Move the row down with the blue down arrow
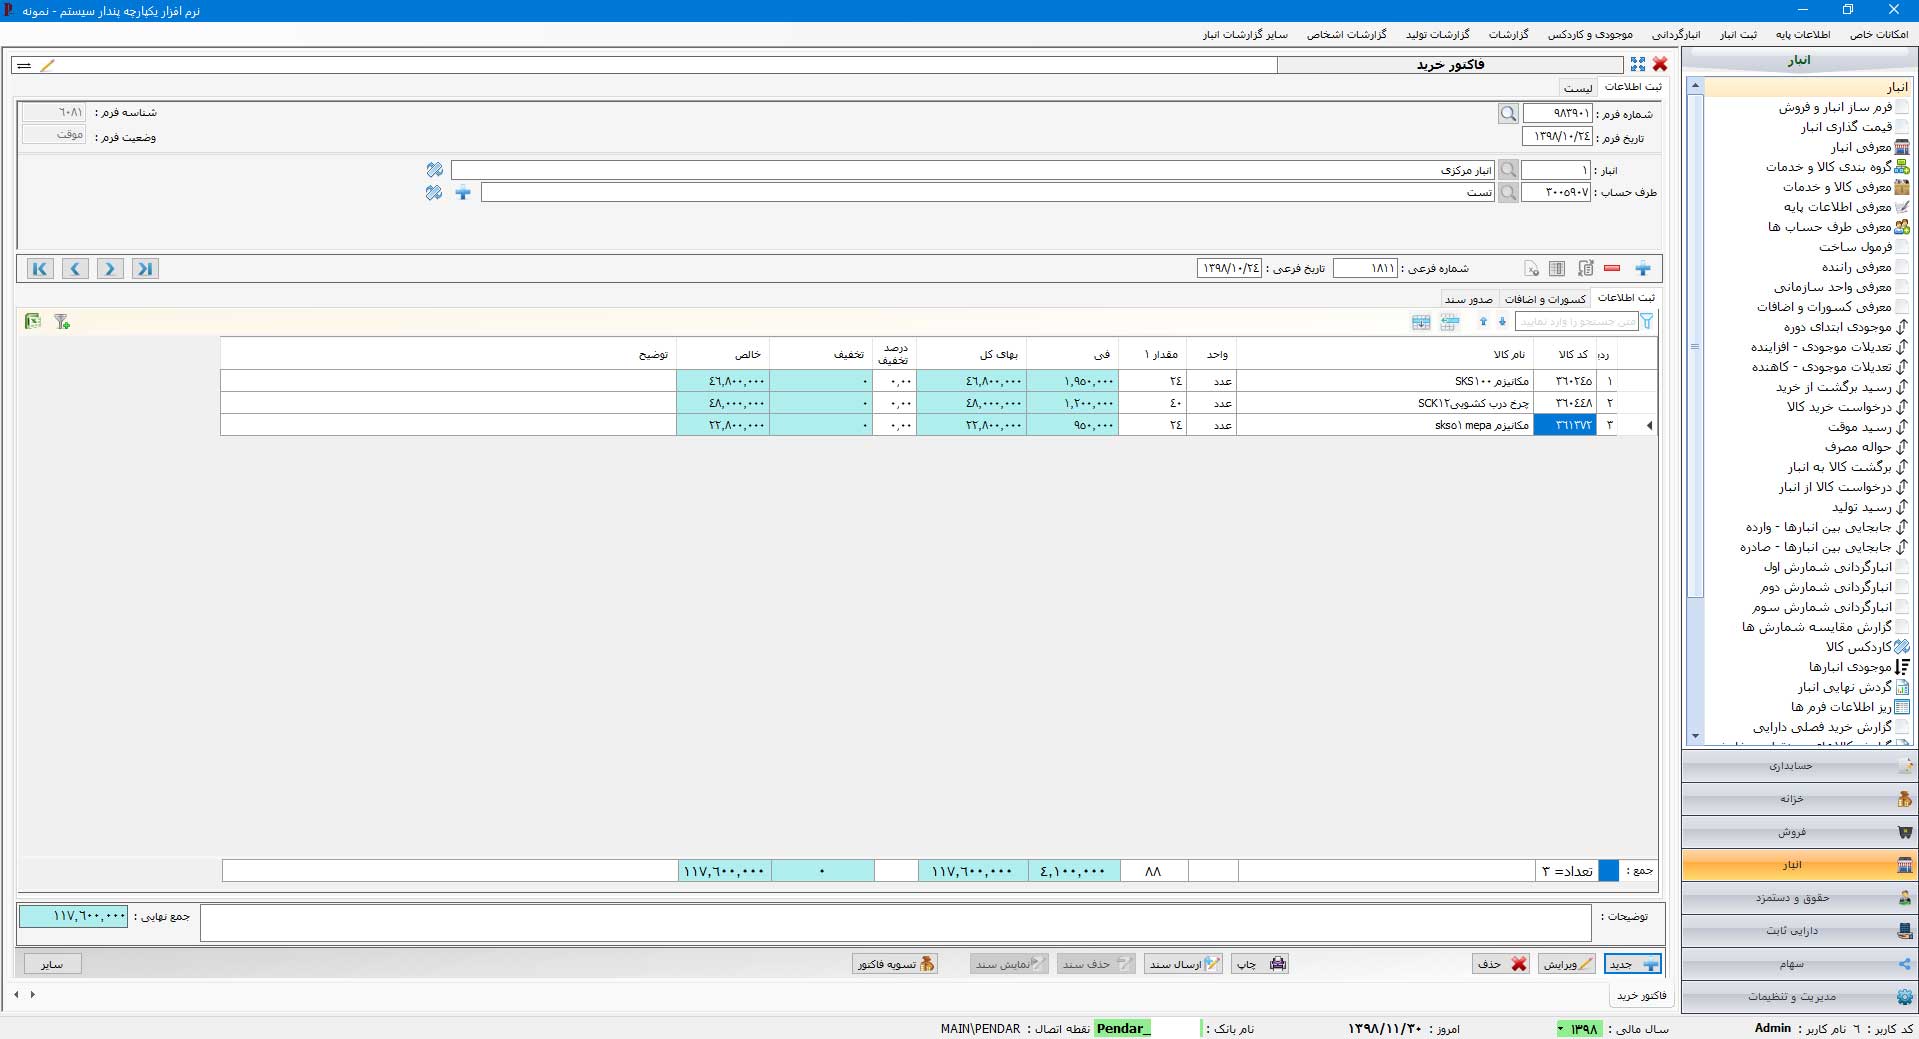 (x=1502, y=321)
